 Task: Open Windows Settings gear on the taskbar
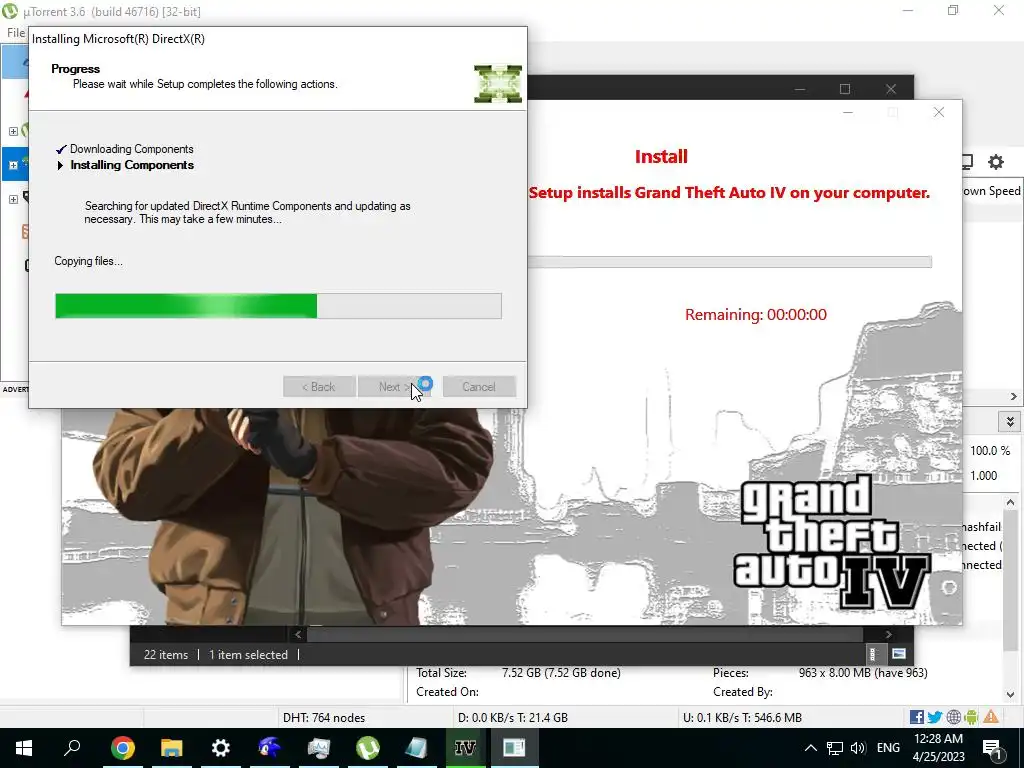(221, 748)
